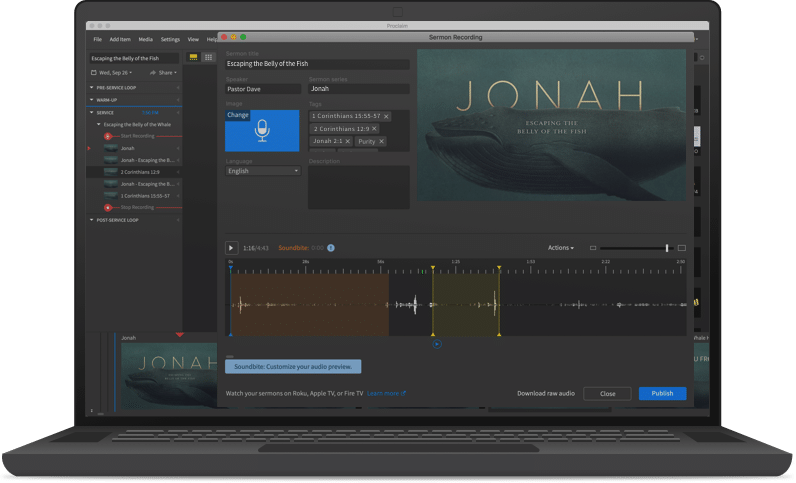The image size is (796, 483).
Task: Remove the 1 Corinthians 15:55-57 tag
Action: 386,116
